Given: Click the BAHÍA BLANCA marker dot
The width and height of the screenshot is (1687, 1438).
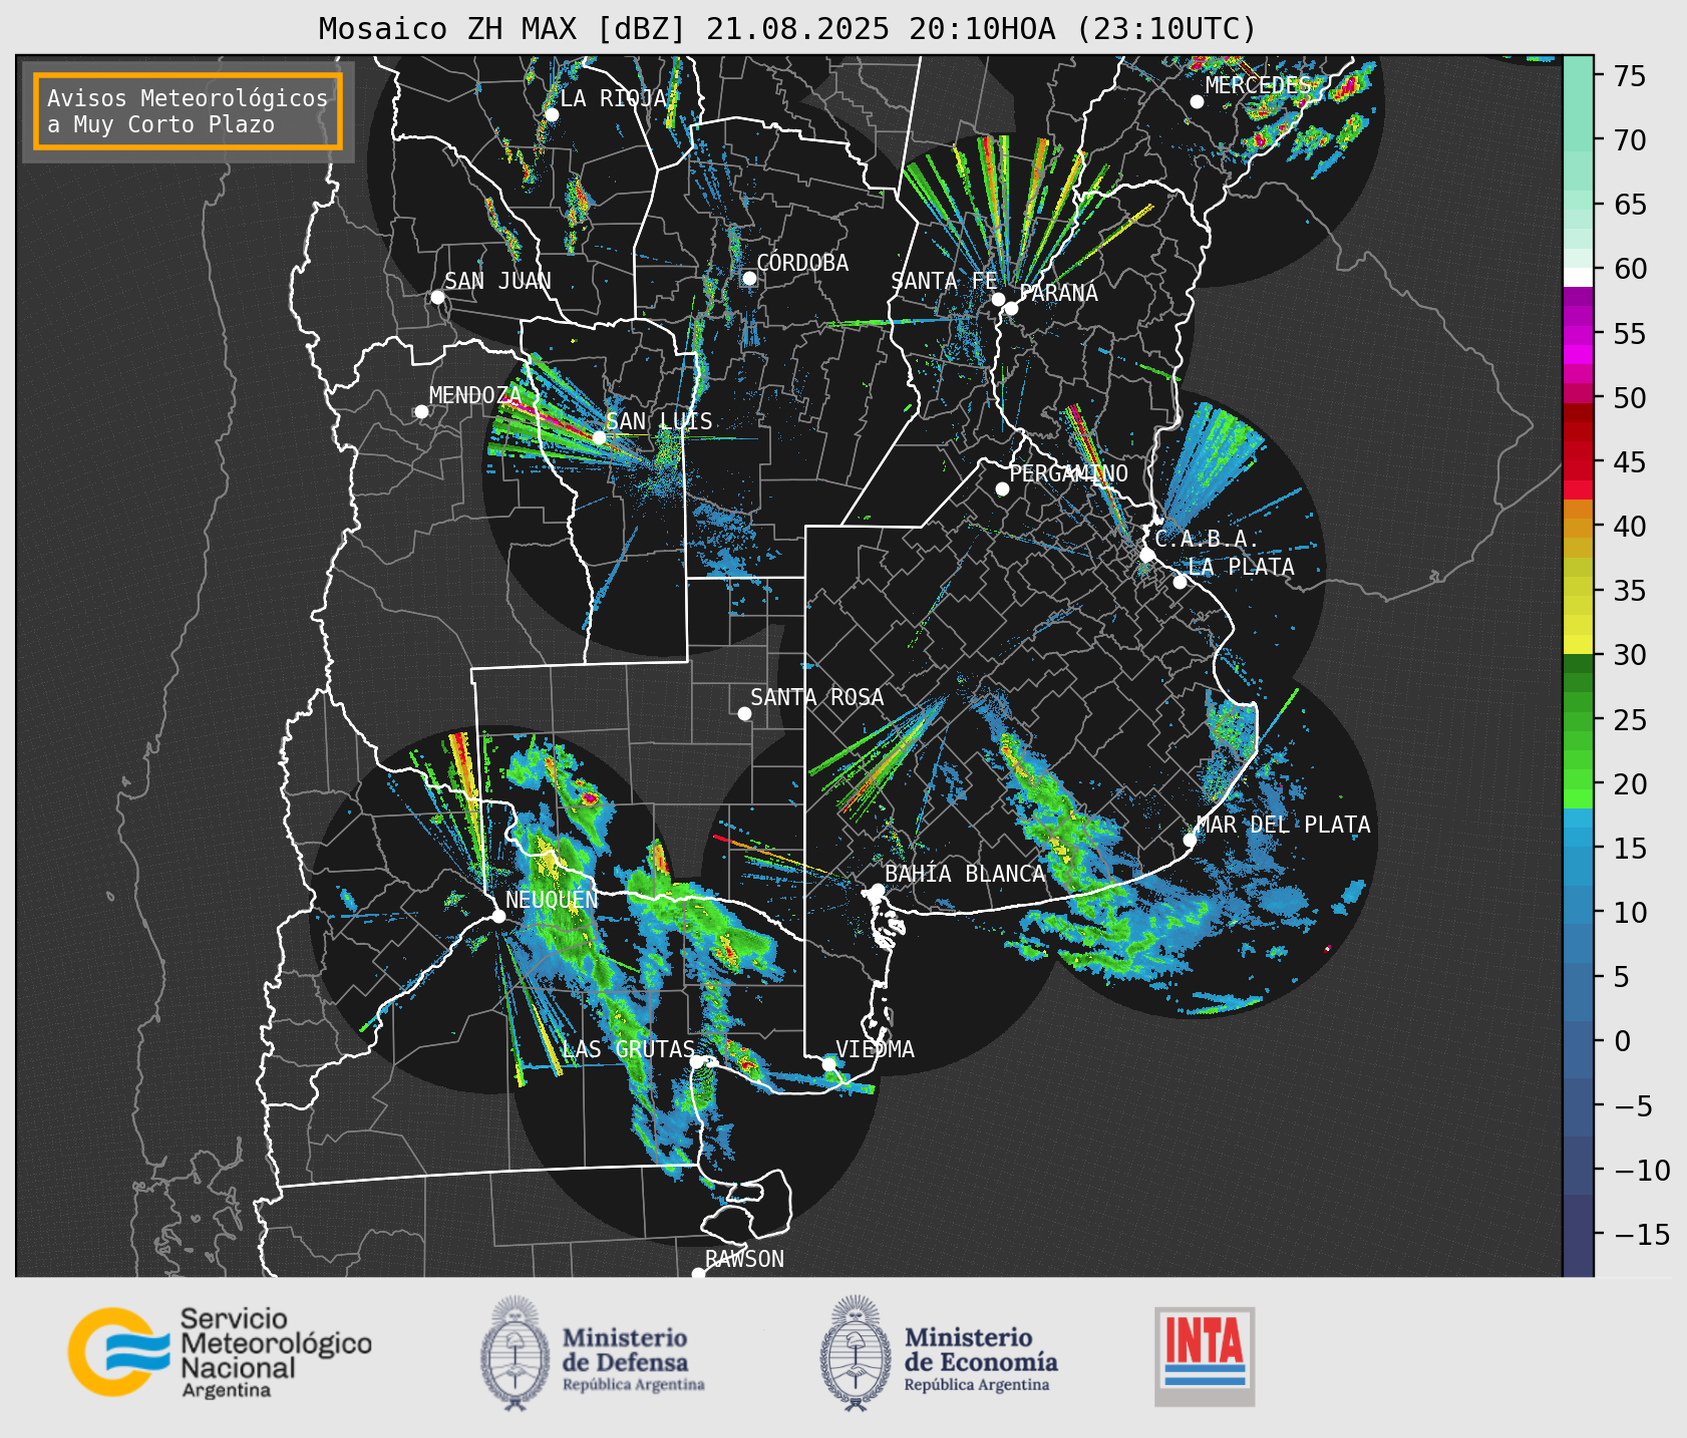Looking at the screenshot, I should 877,890.
